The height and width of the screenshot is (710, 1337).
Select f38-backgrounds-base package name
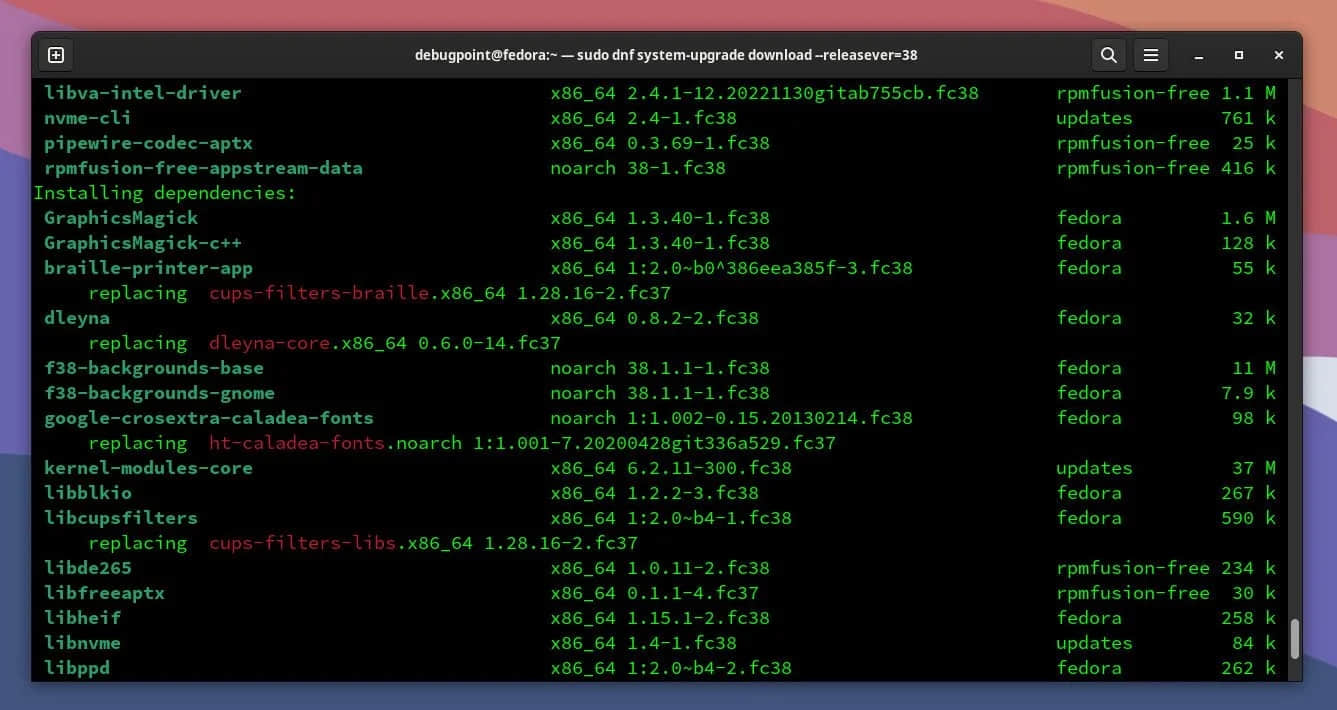pos(154,368)
